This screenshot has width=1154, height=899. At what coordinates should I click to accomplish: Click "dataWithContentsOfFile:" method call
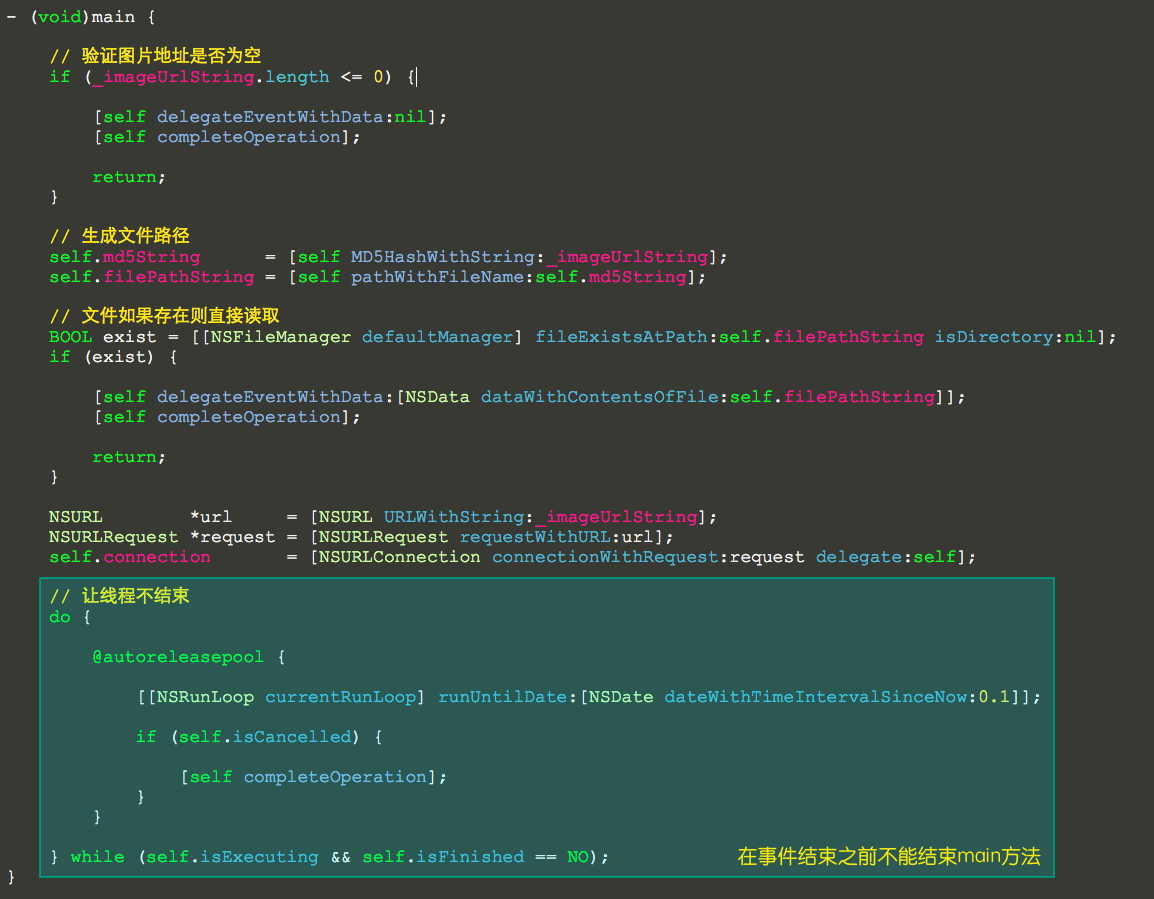pos(605,397)
